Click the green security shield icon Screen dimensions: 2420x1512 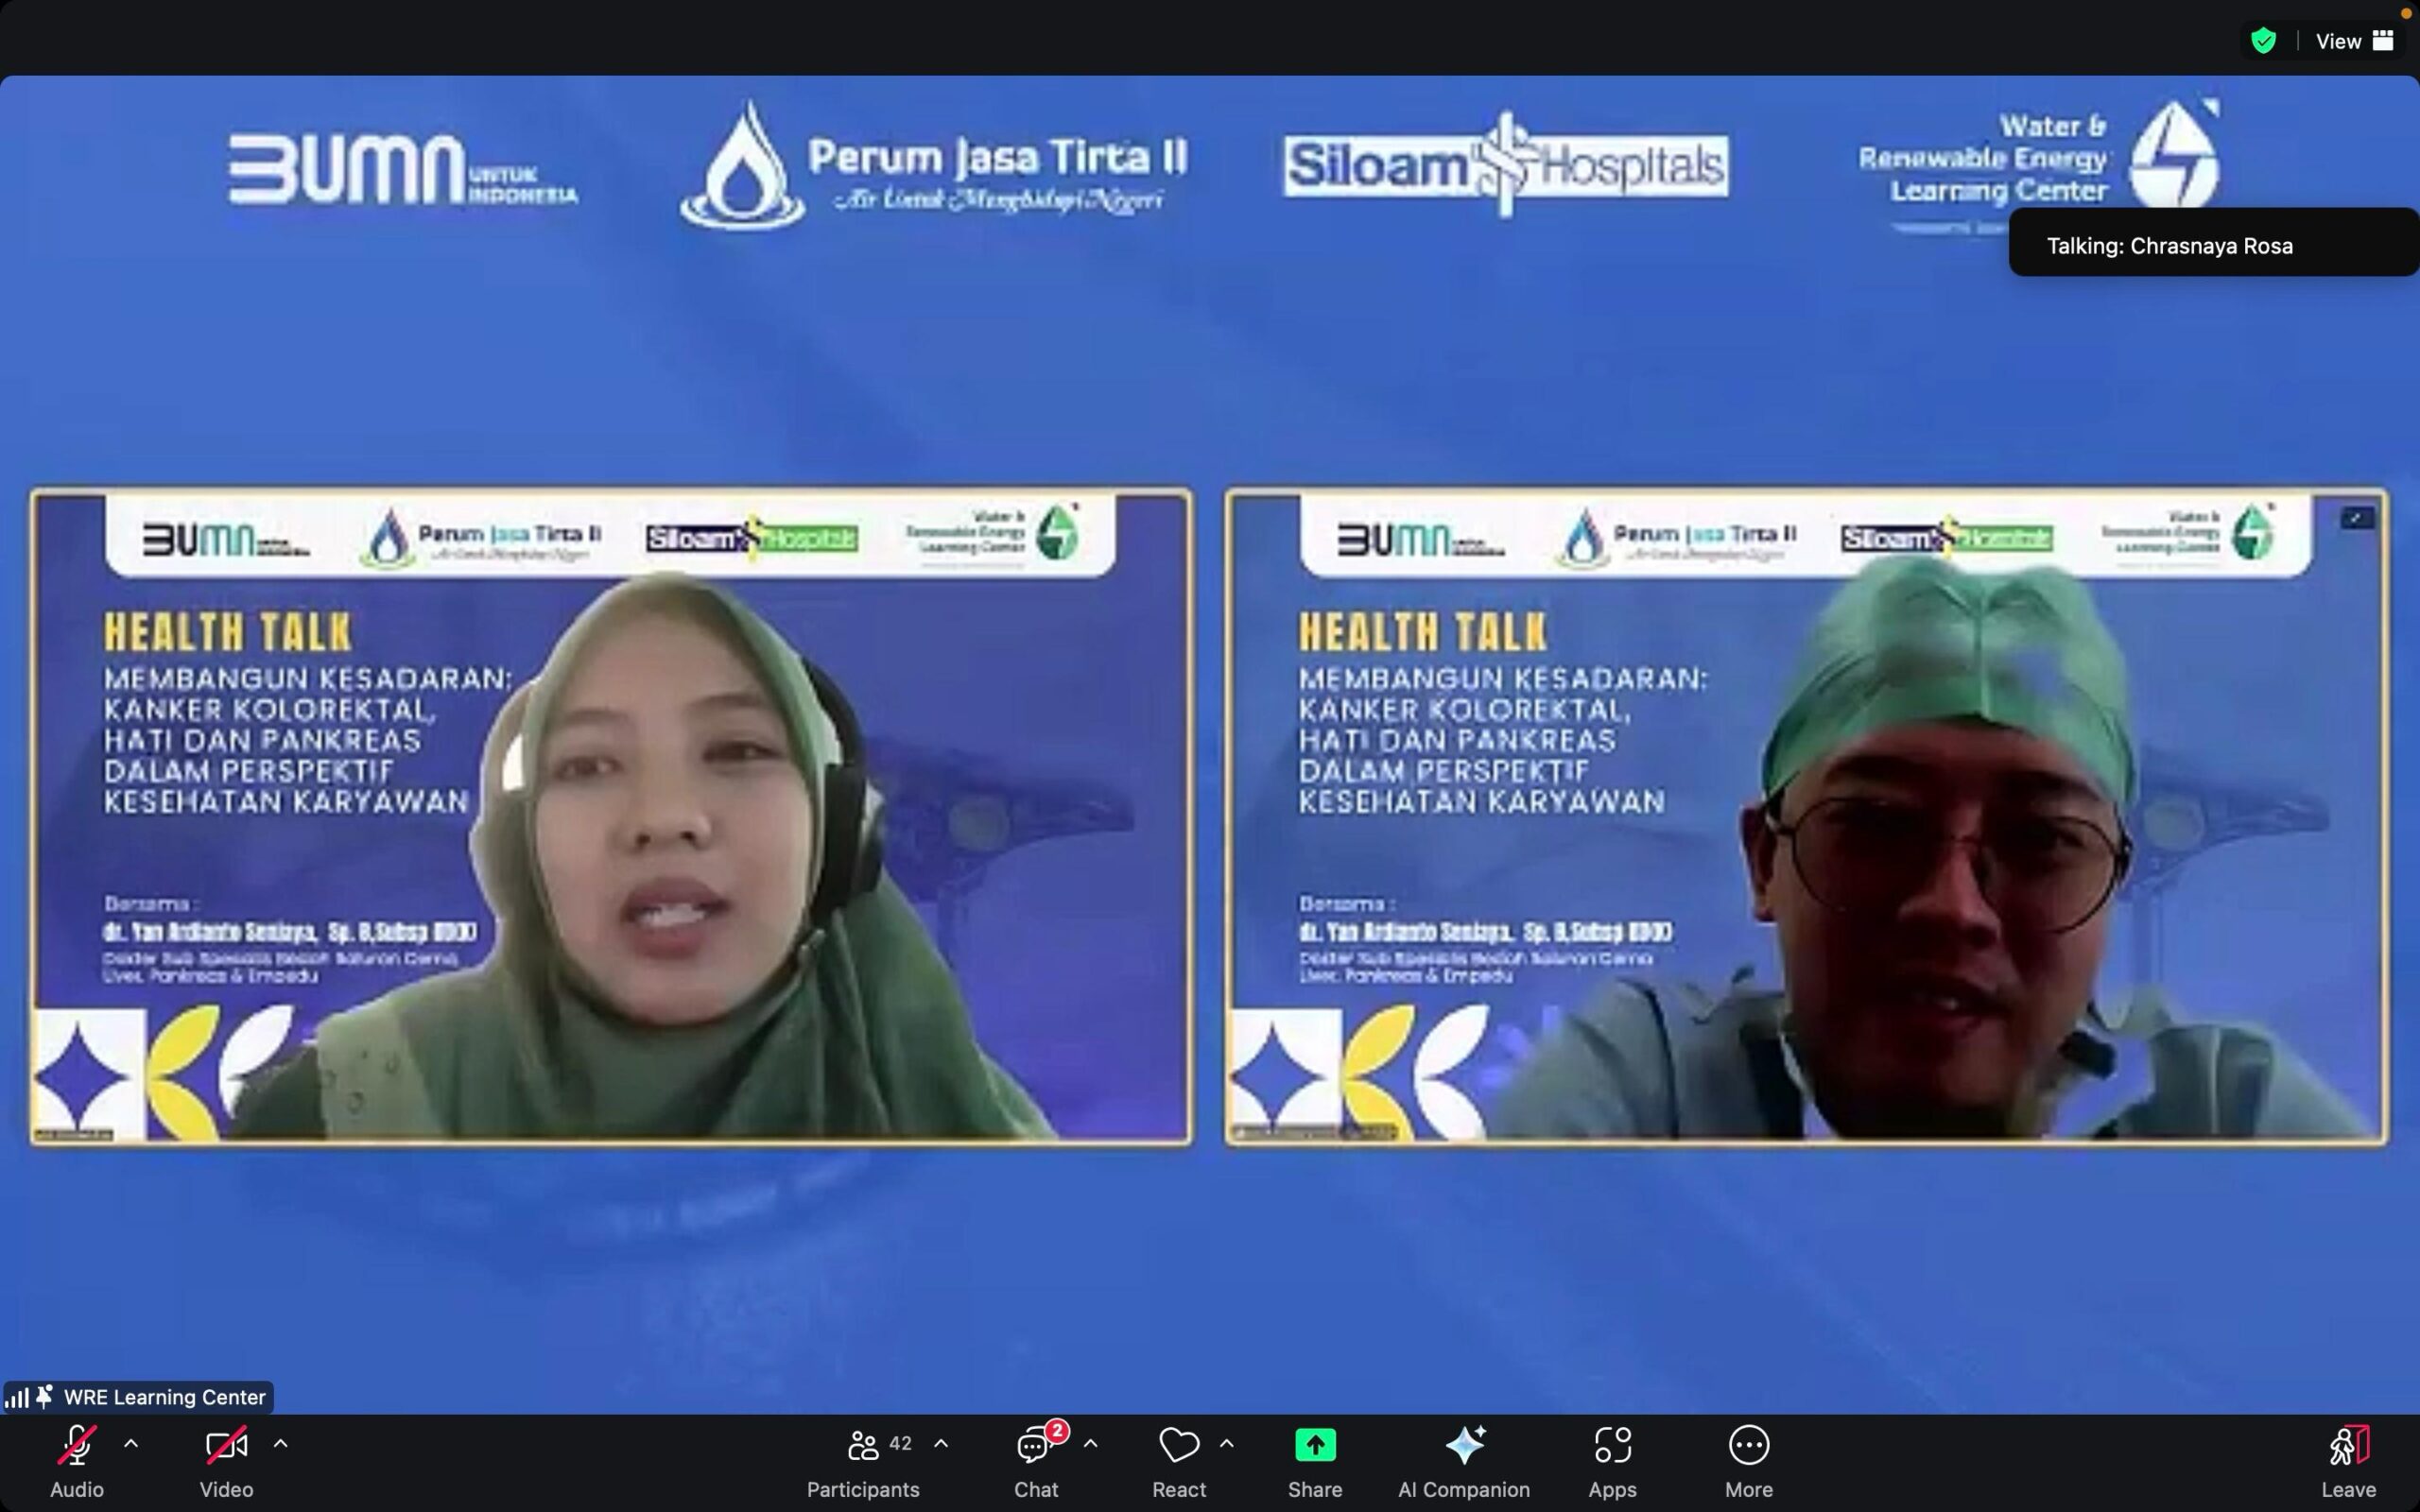(2264, 40)
